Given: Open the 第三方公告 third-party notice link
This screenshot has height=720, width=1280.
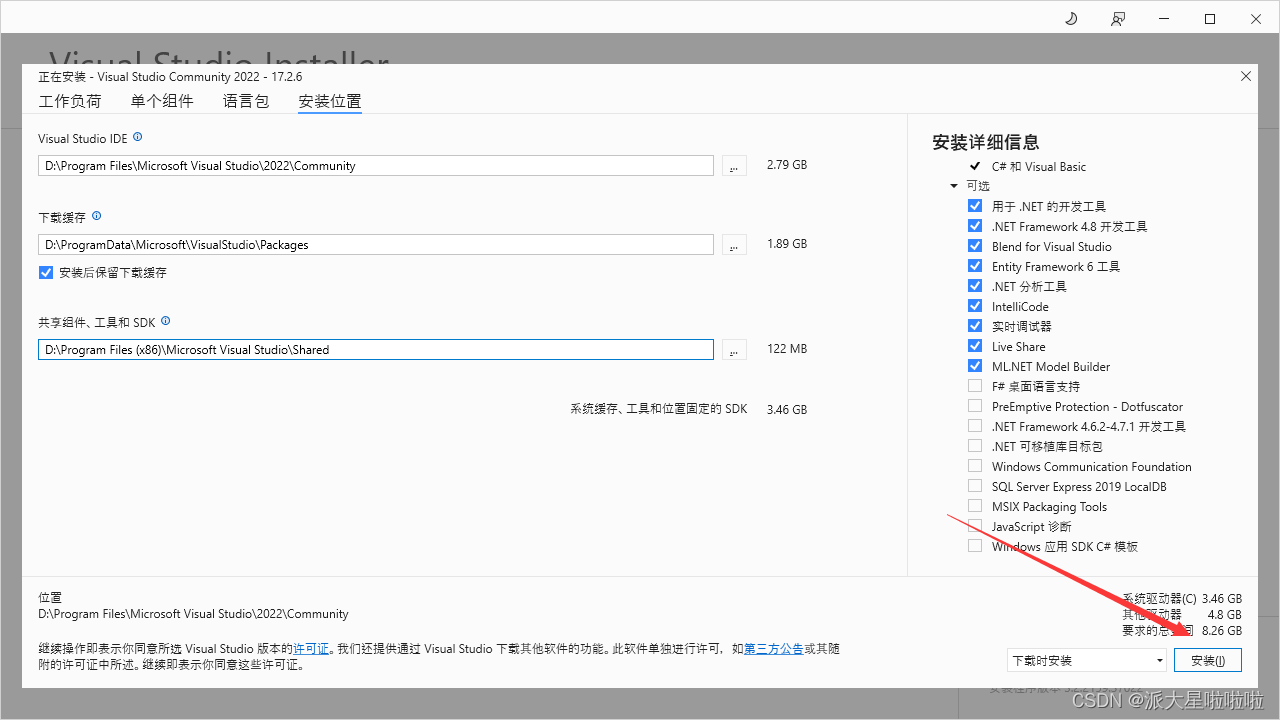Looking at the screenshot, I should click(773, 649).
